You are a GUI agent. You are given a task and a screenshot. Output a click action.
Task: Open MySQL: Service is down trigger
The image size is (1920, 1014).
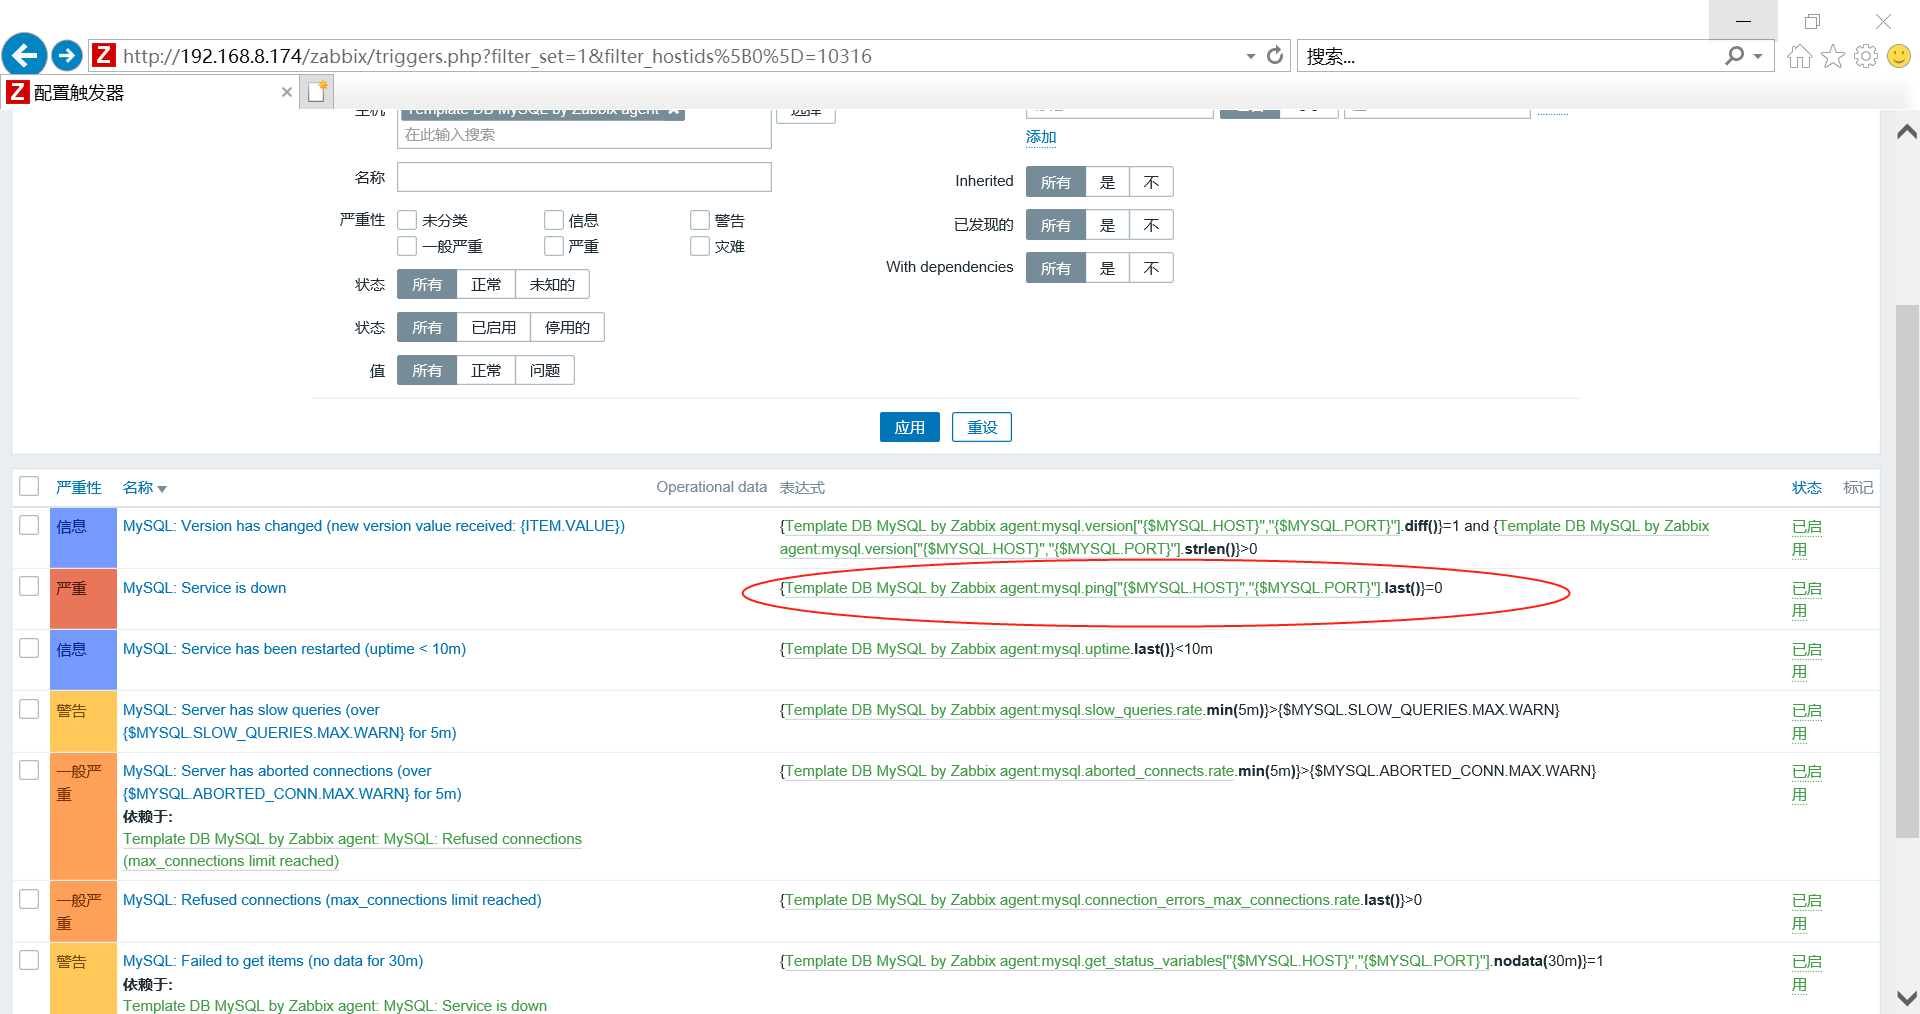pos(204,588)
